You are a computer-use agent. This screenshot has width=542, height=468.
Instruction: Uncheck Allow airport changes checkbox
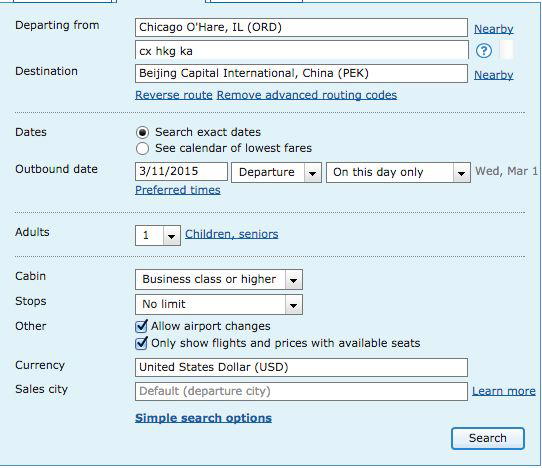141,326
